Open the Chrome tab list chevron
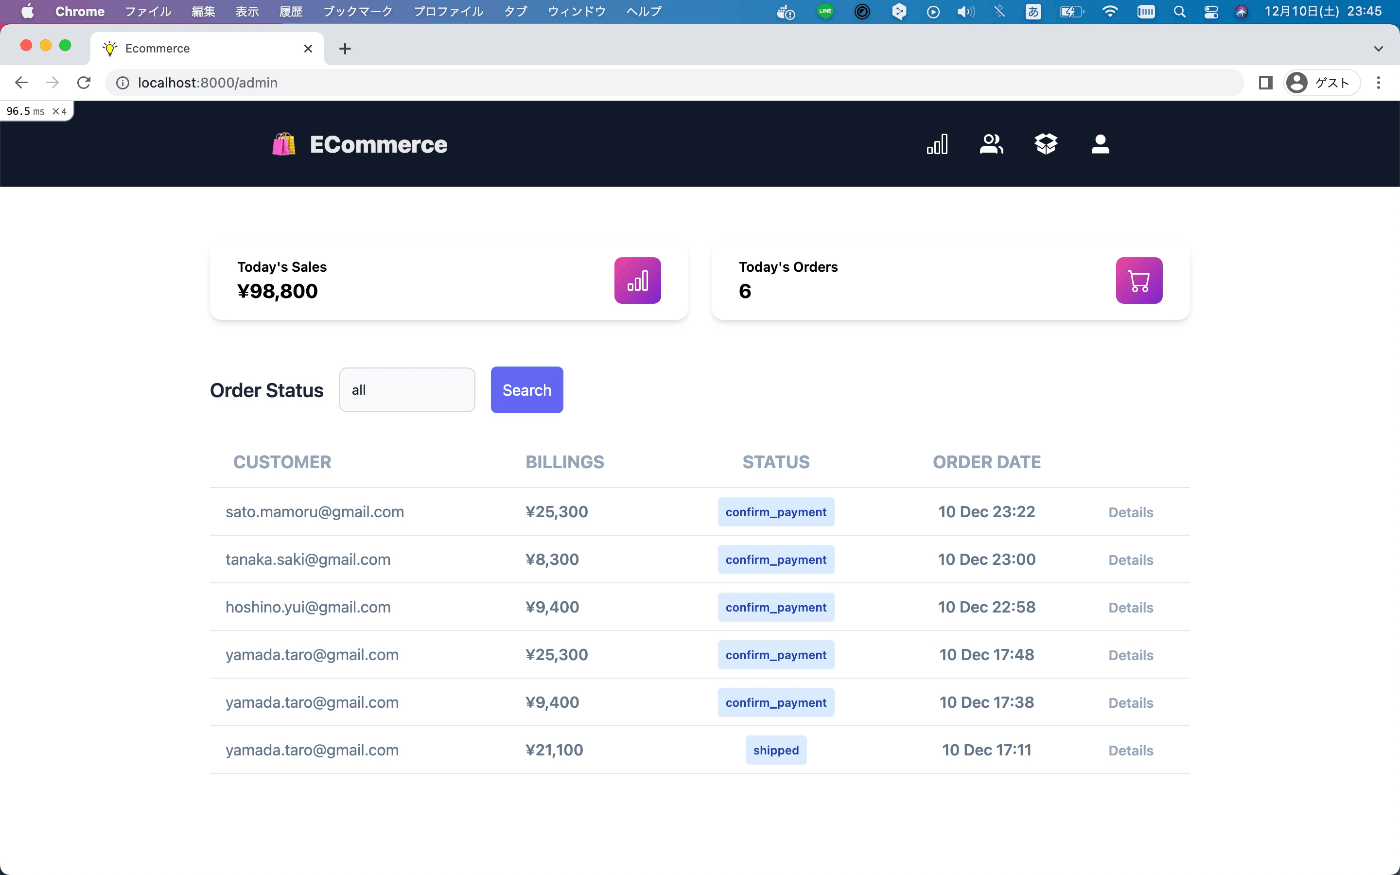This screenshot has height=875, width=1400. pos(1378,48)
